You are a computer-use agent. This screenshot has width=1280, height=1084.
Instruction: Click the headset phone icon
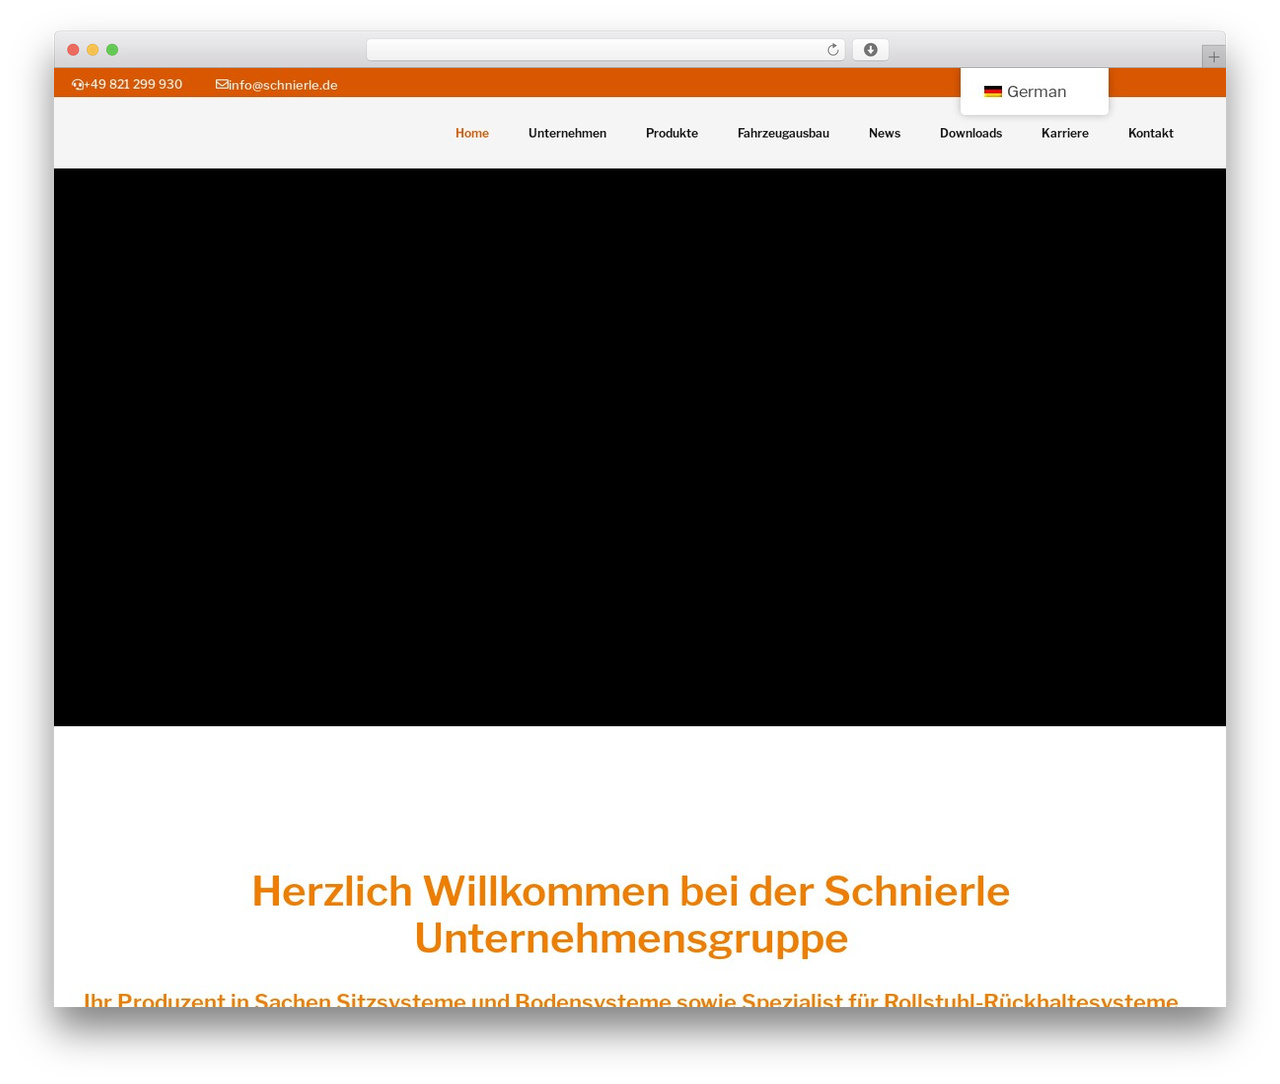[x=78, y=85]
